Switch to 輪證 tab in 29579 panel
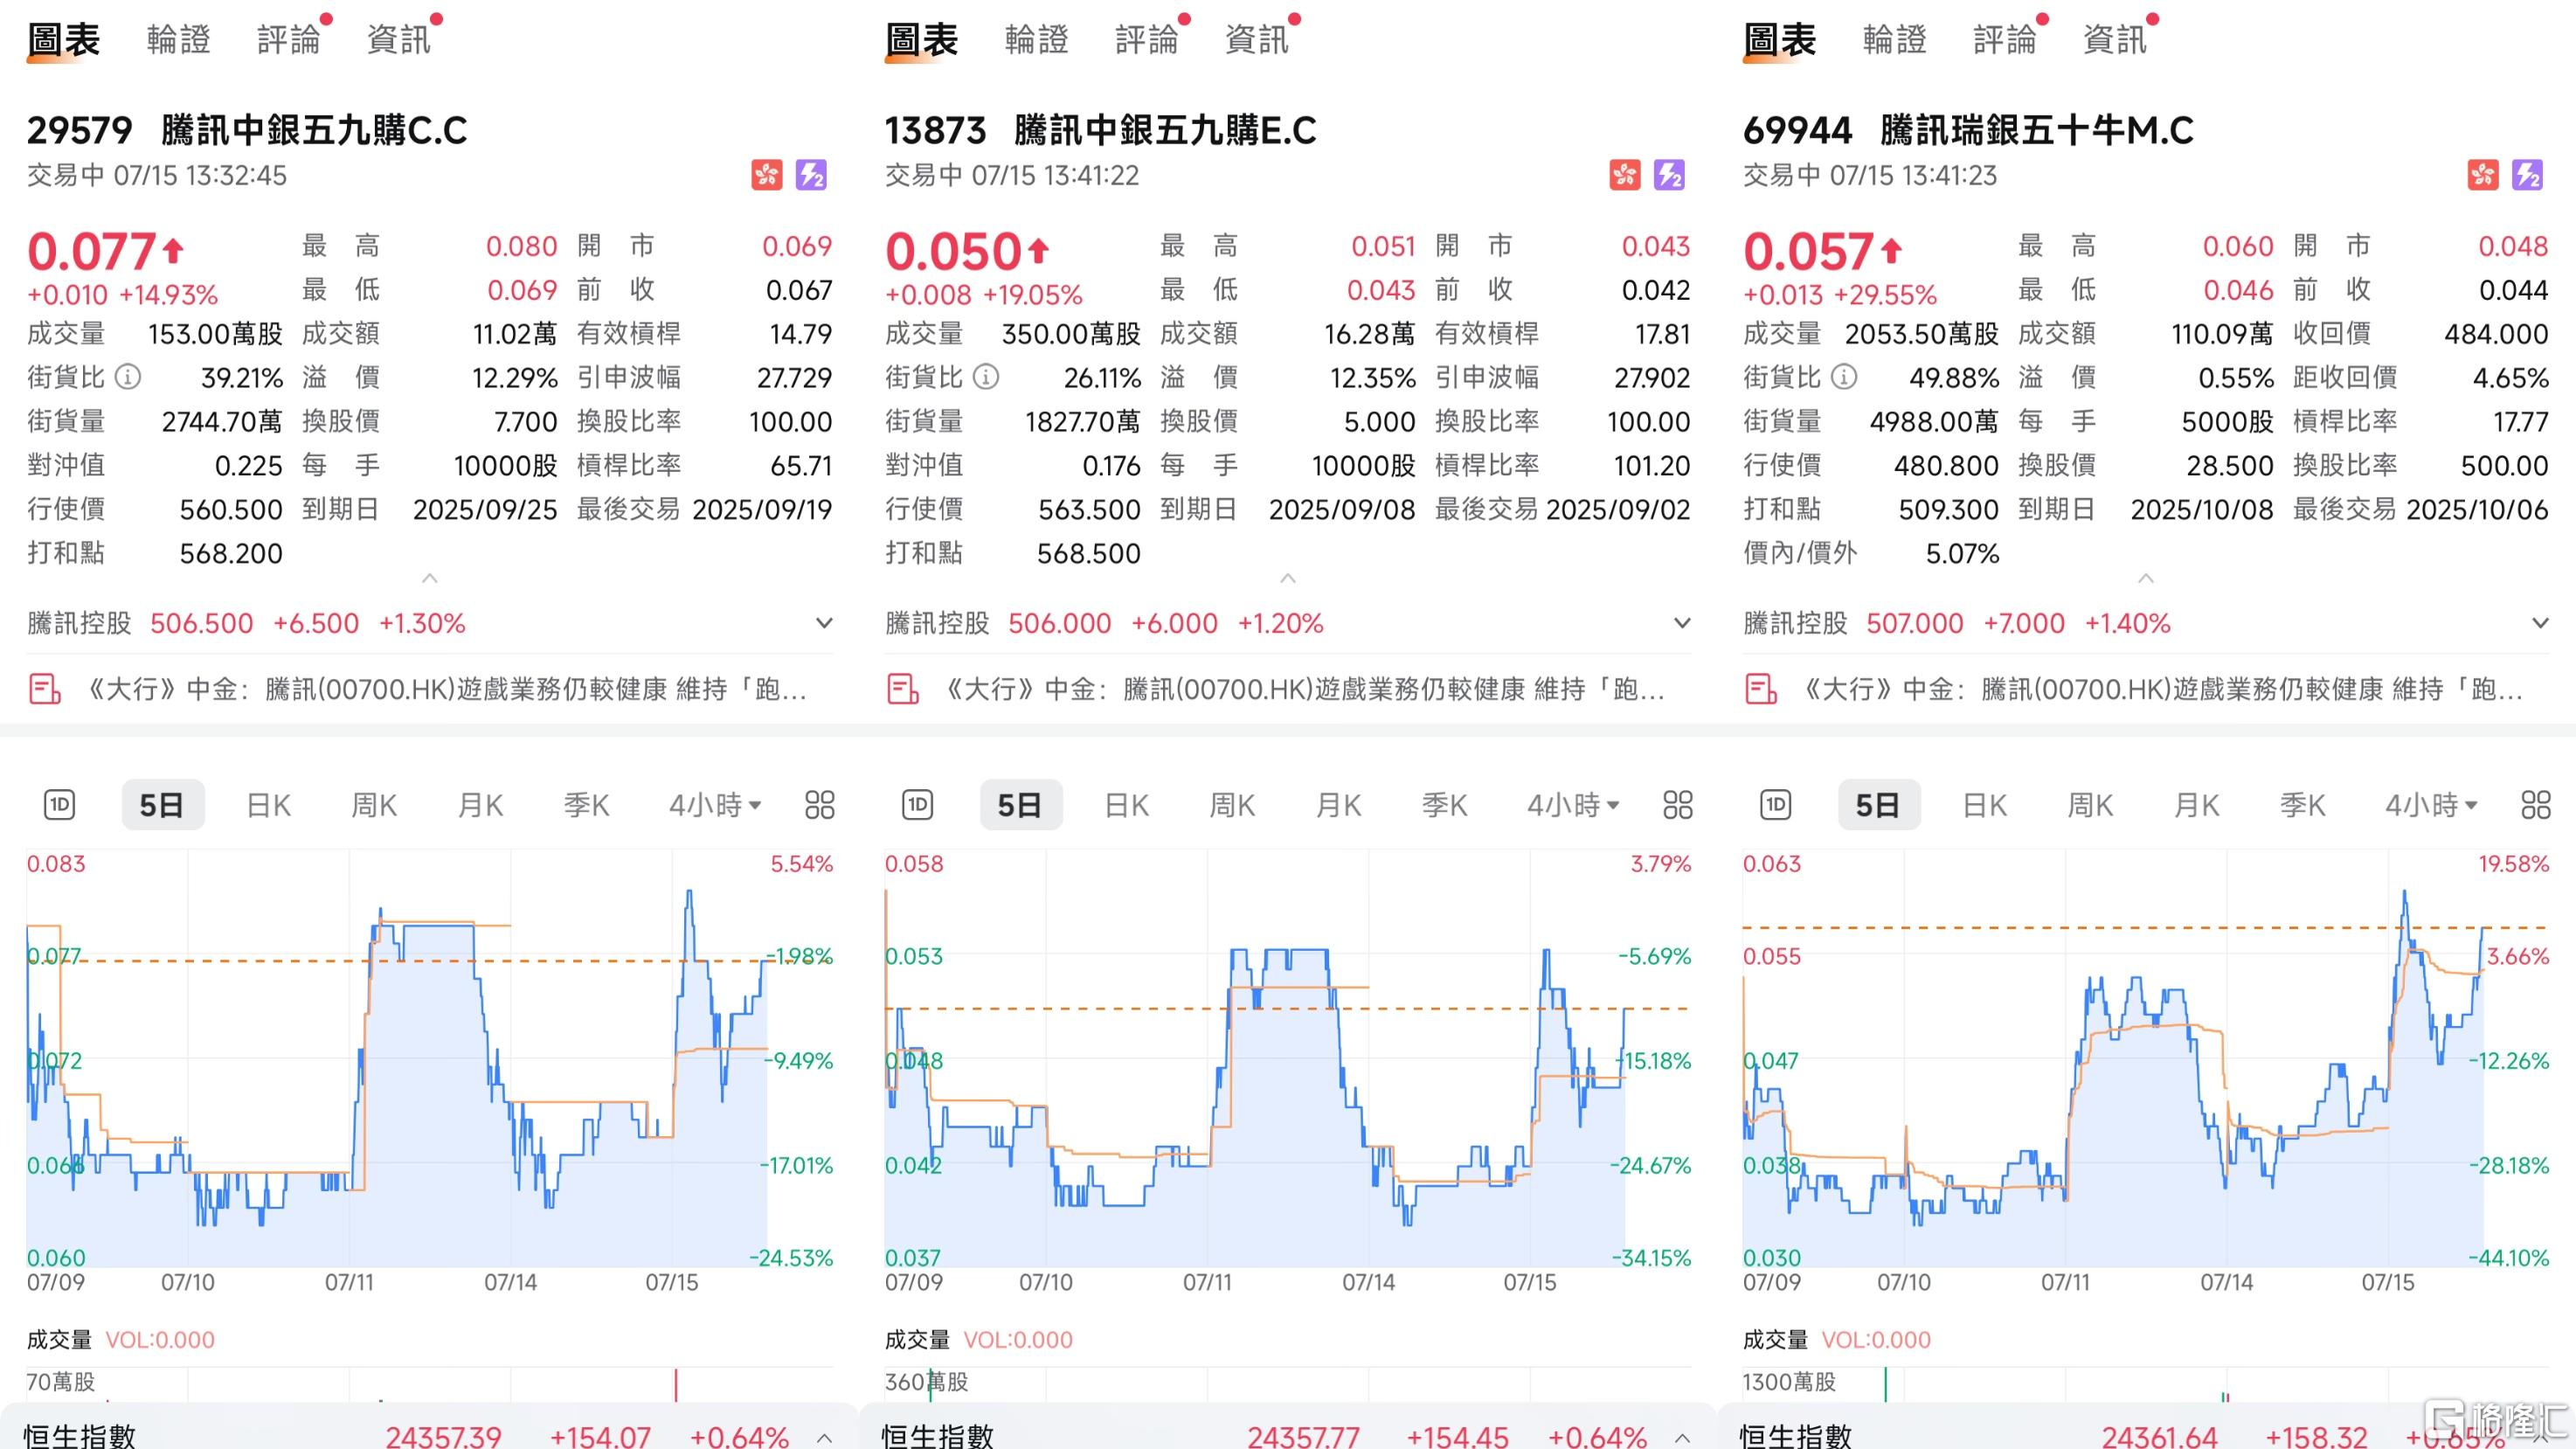2576x1449 pixels. point(179,40)
